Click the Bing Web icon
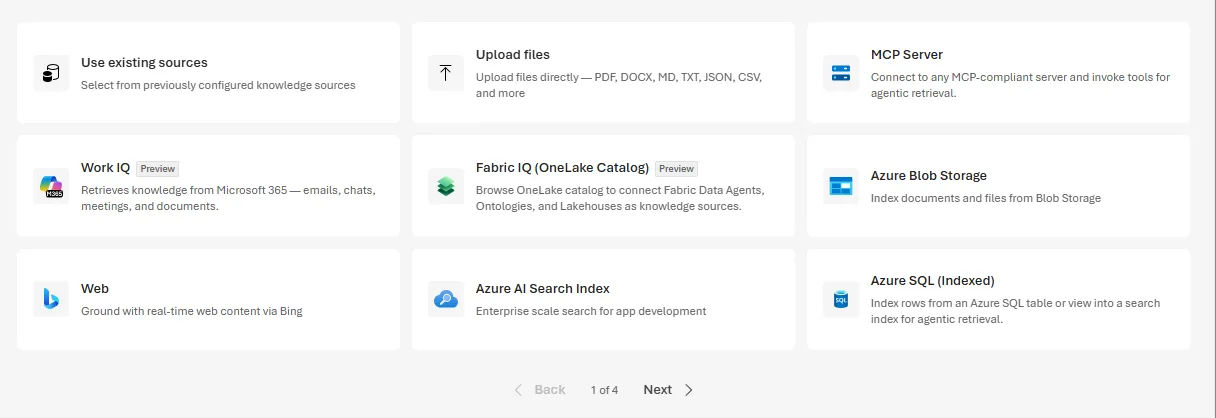1216x418 pixels. click(51, 299)
